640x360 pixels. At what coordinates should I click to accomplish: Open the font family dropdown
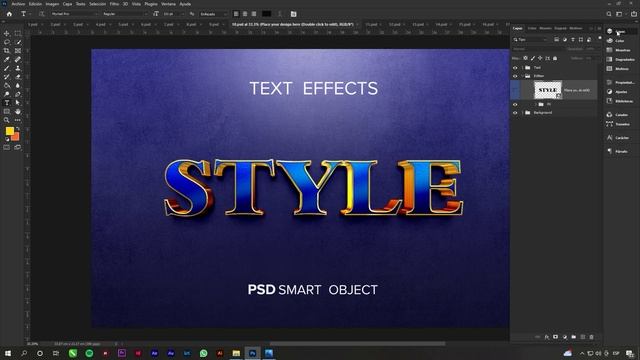[74, 14]
